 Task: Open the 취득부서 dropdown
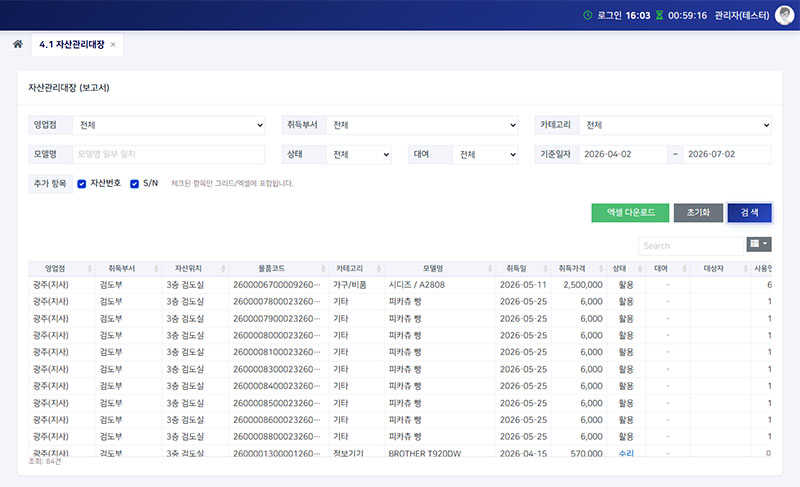point(421,125)
